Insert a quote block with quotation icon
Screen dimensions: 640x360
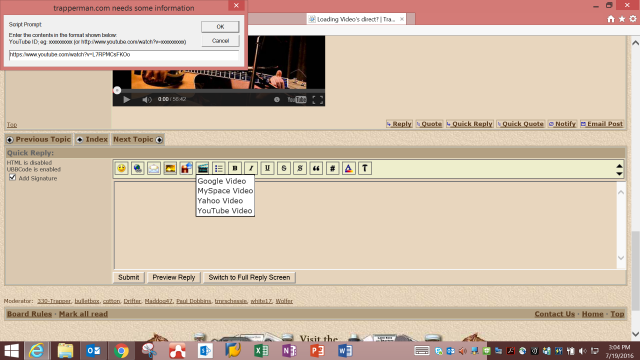[x=316, y=168]
